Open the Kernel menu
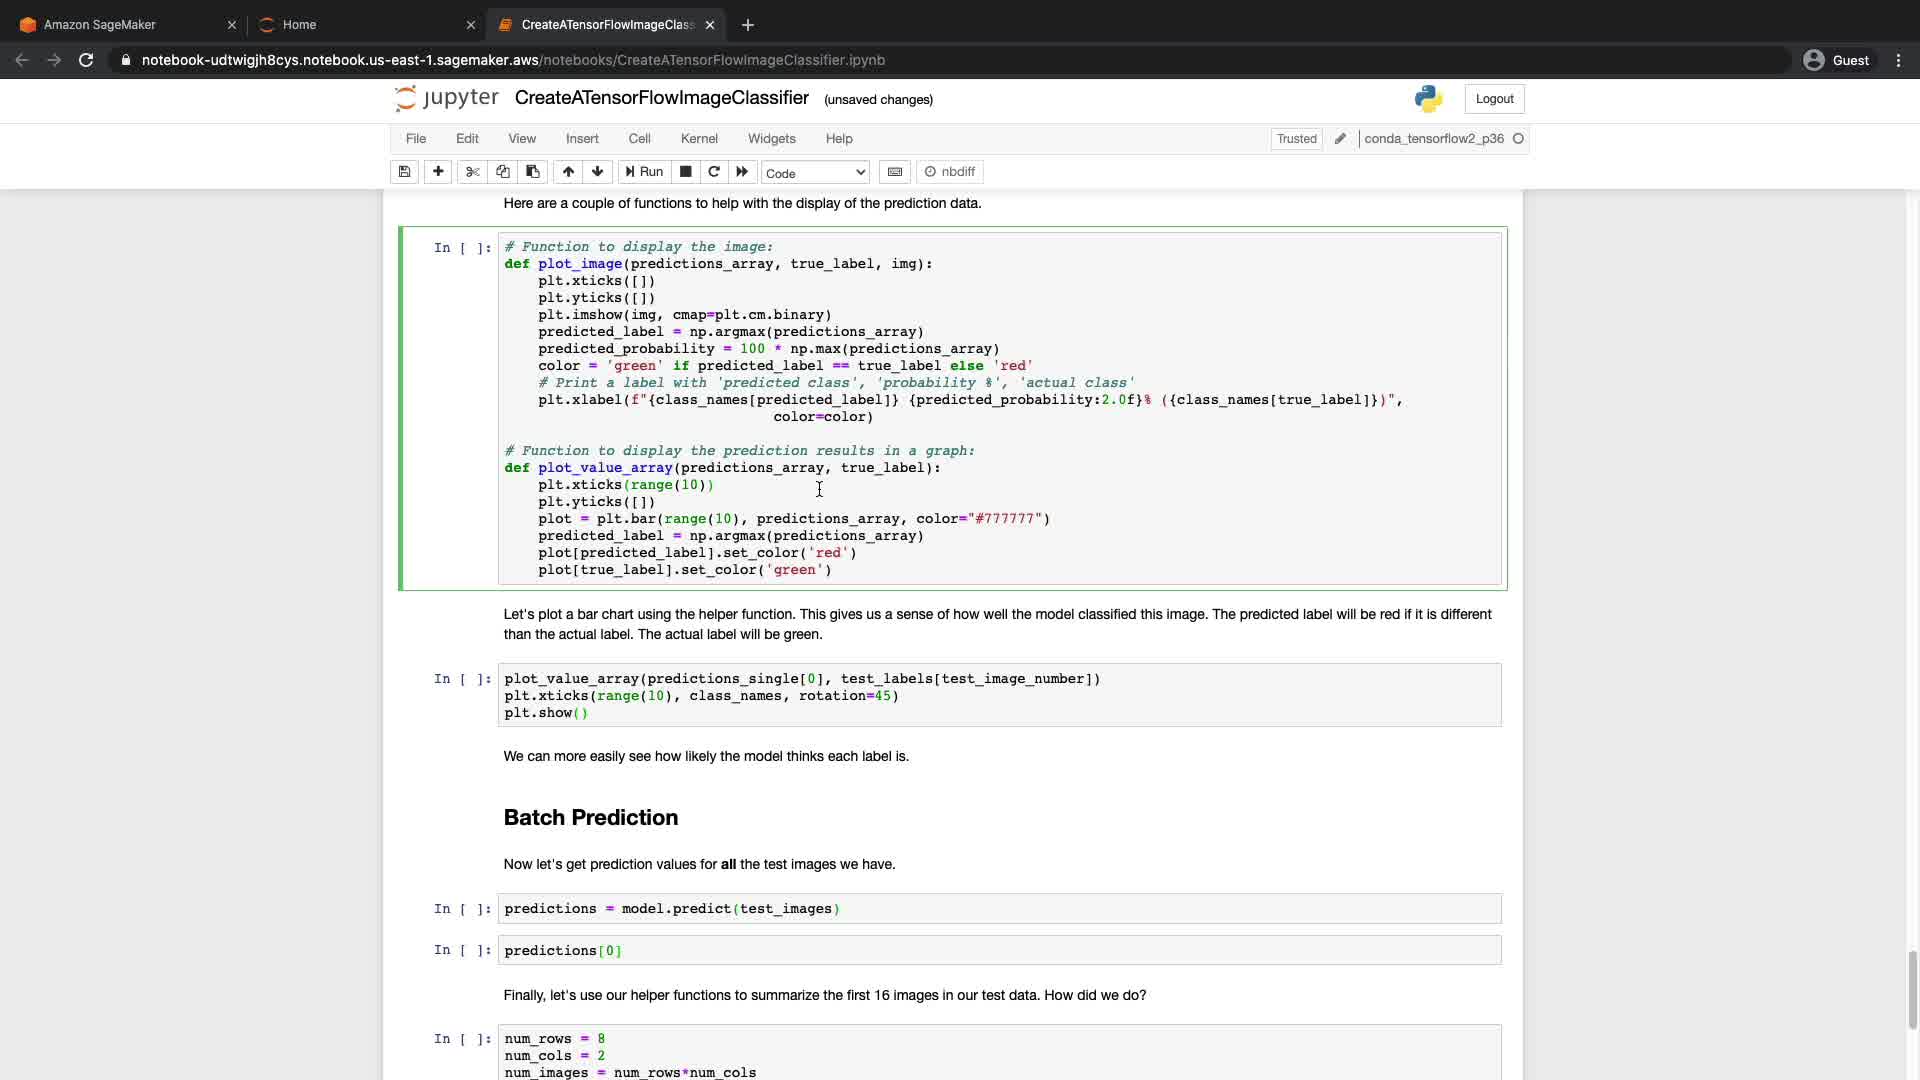1920x1080 pixels. 699,139
